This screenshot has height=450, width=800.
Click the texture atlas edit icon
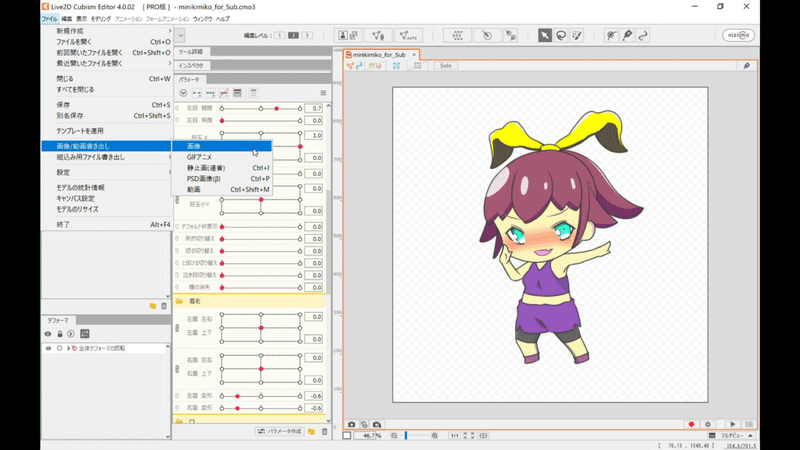tap(348, 35)
